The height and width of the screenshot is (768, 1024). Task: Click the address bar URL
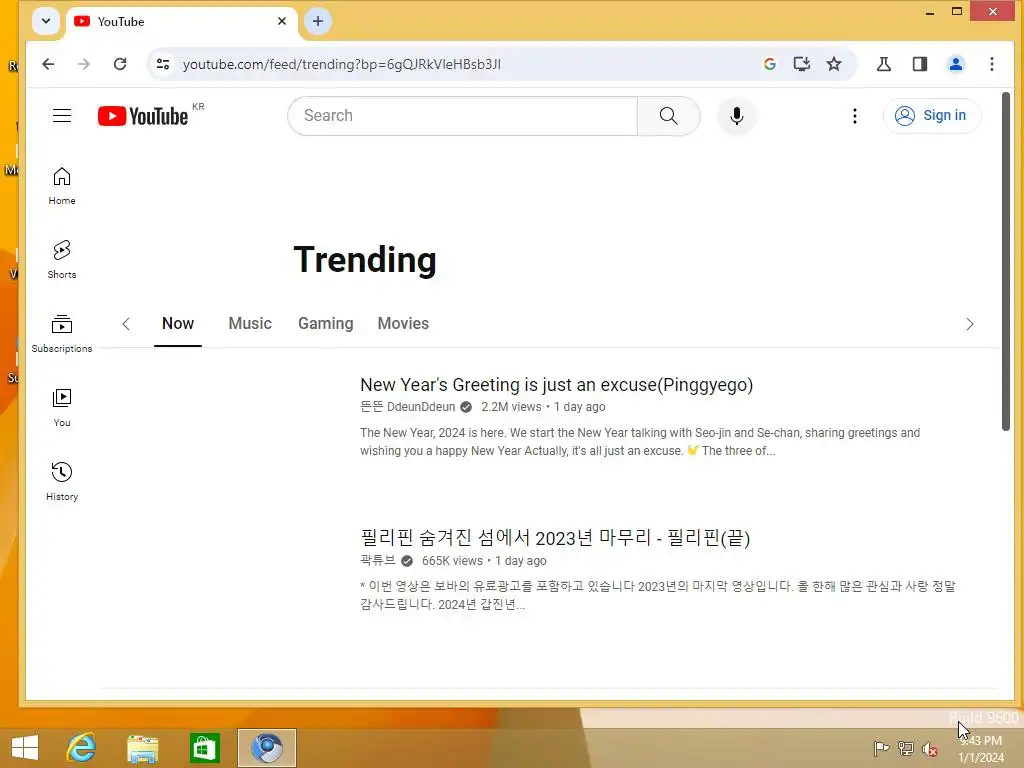pyautogui.click(x=342, y=64)
